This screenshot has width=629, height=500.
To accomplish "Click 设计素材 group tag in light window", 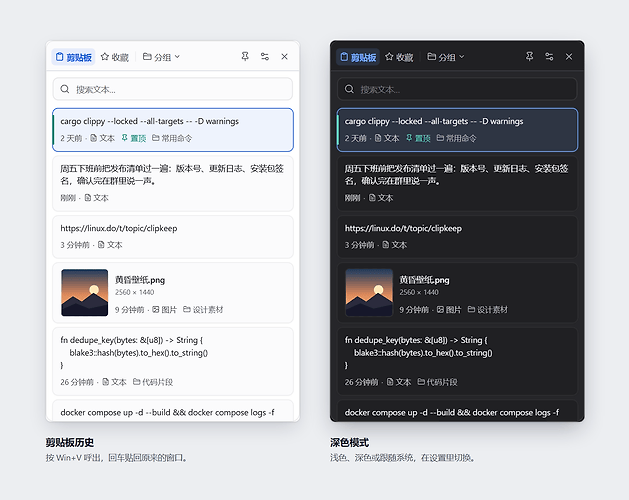I will (x=203, y=309).
